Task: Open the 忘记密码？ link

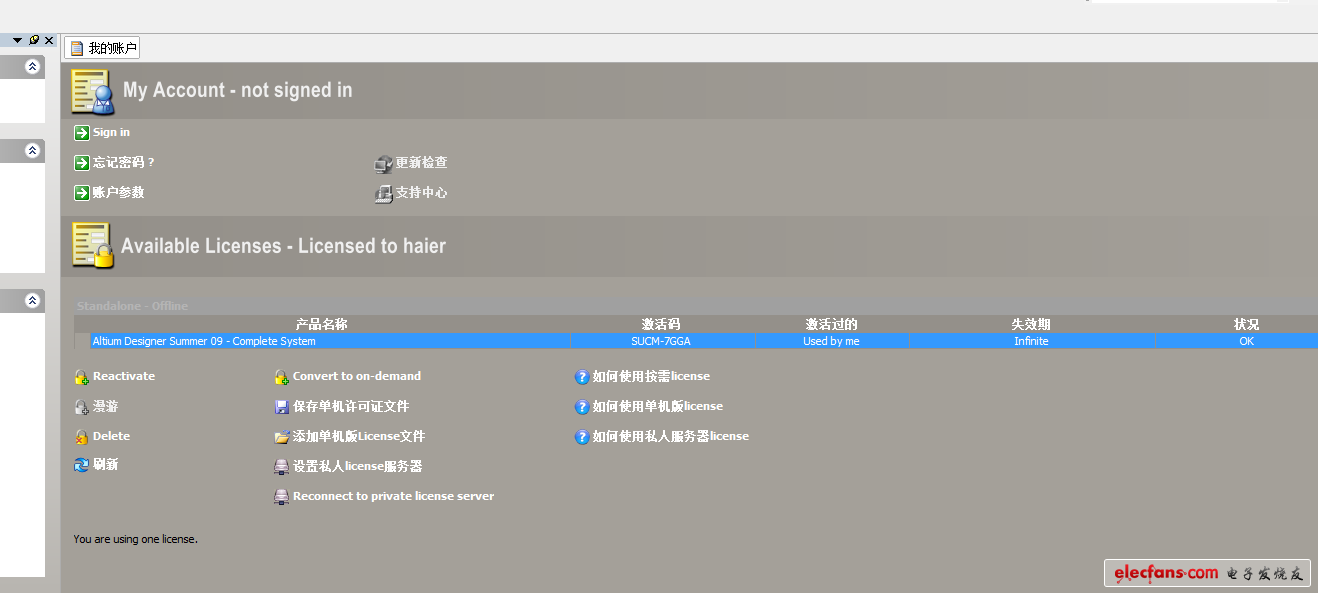Action: pyautogui.click(x=124, y=163)
